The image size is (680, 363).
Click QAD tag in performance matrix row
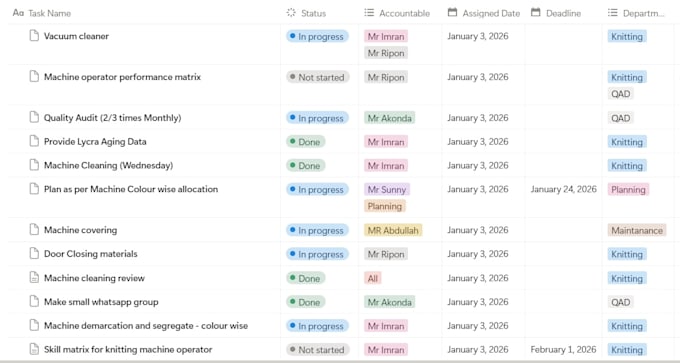[621, 94]
